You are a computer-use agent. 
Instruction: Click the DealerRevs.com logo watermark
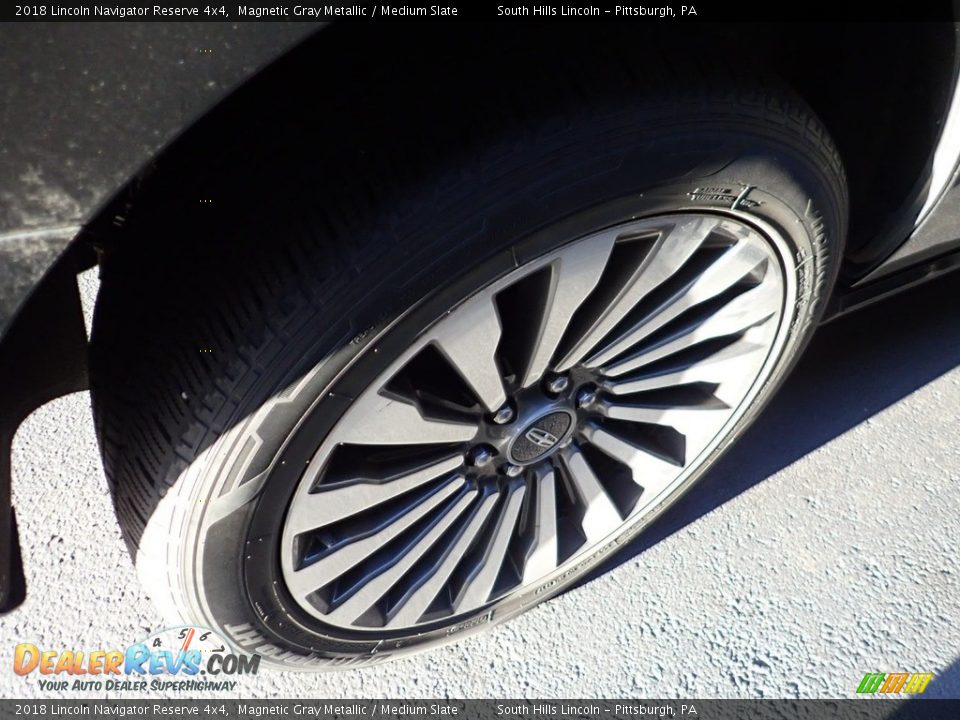[x=135, y=660]
